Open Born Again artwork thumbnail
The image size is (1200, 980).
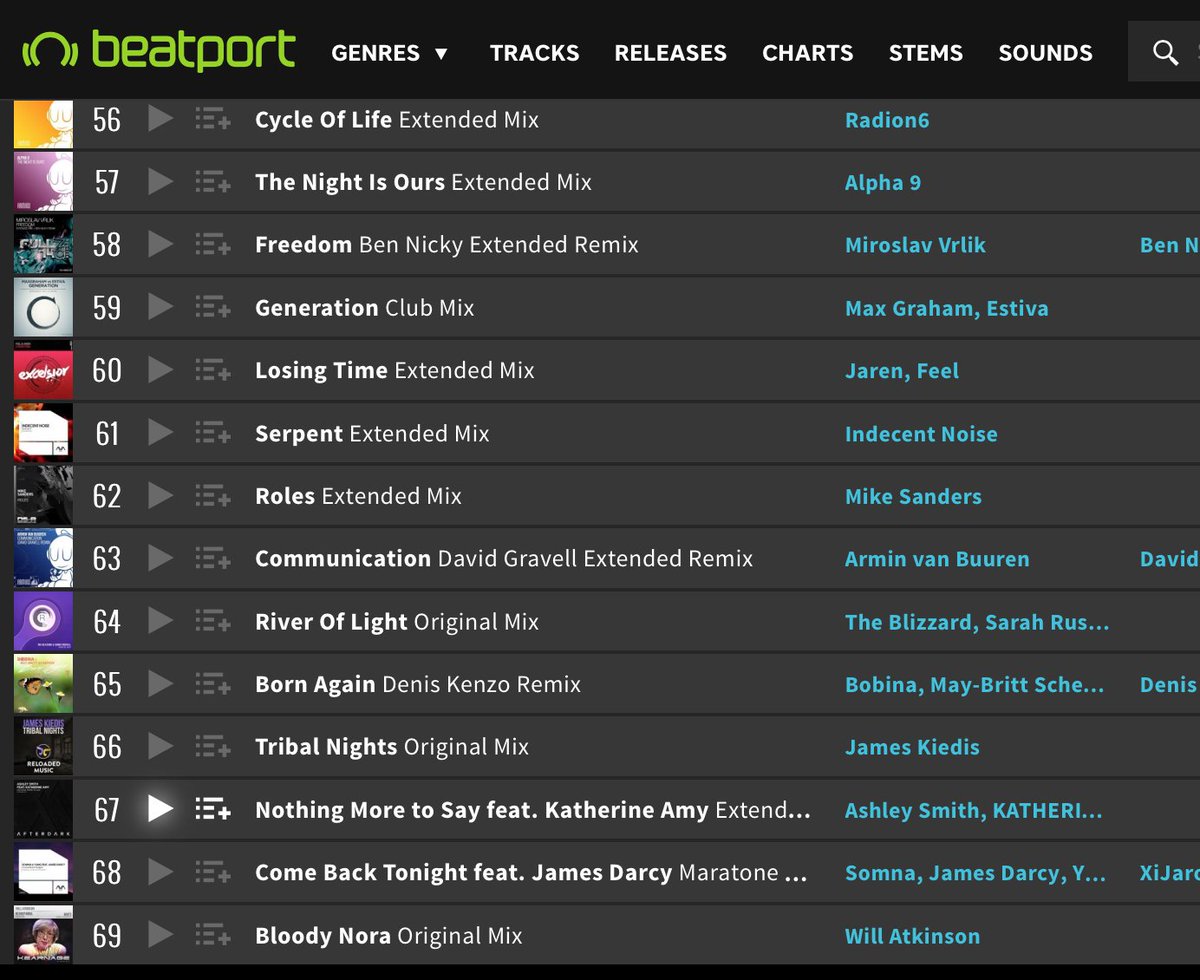[x=43, y=684]
